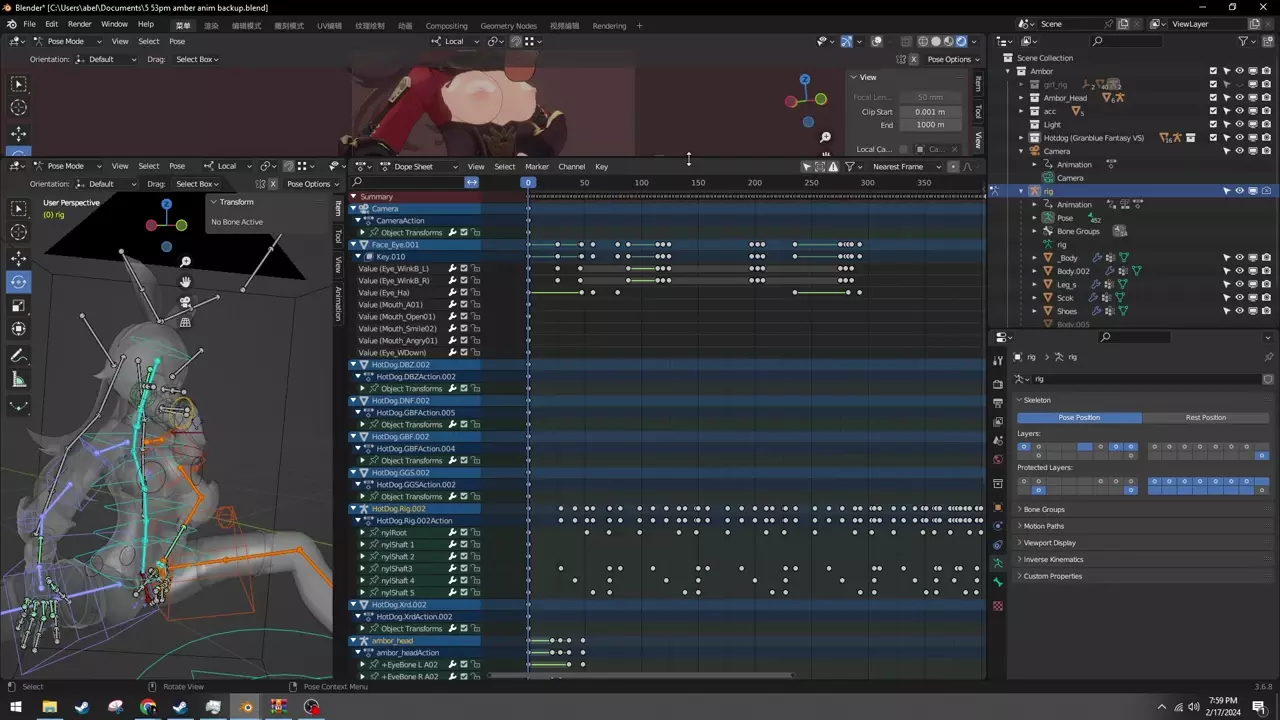Toggle the eye icon for Leg_s object

(x=1239, y=284)
